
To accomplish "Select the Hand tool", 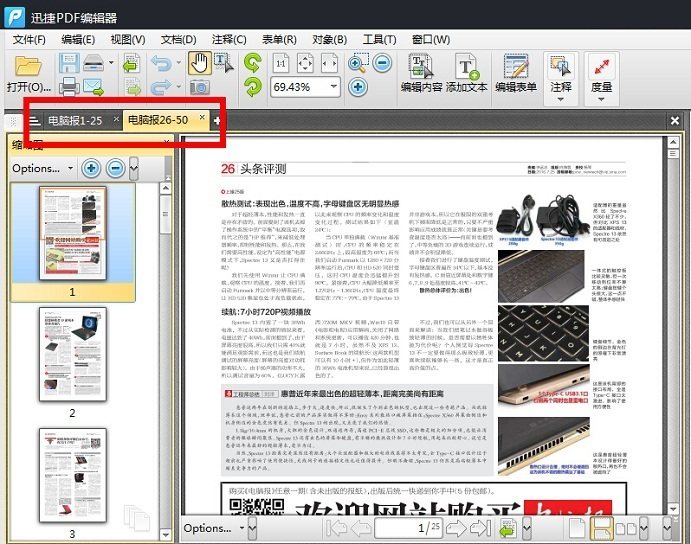I will (x=200, y=63).
